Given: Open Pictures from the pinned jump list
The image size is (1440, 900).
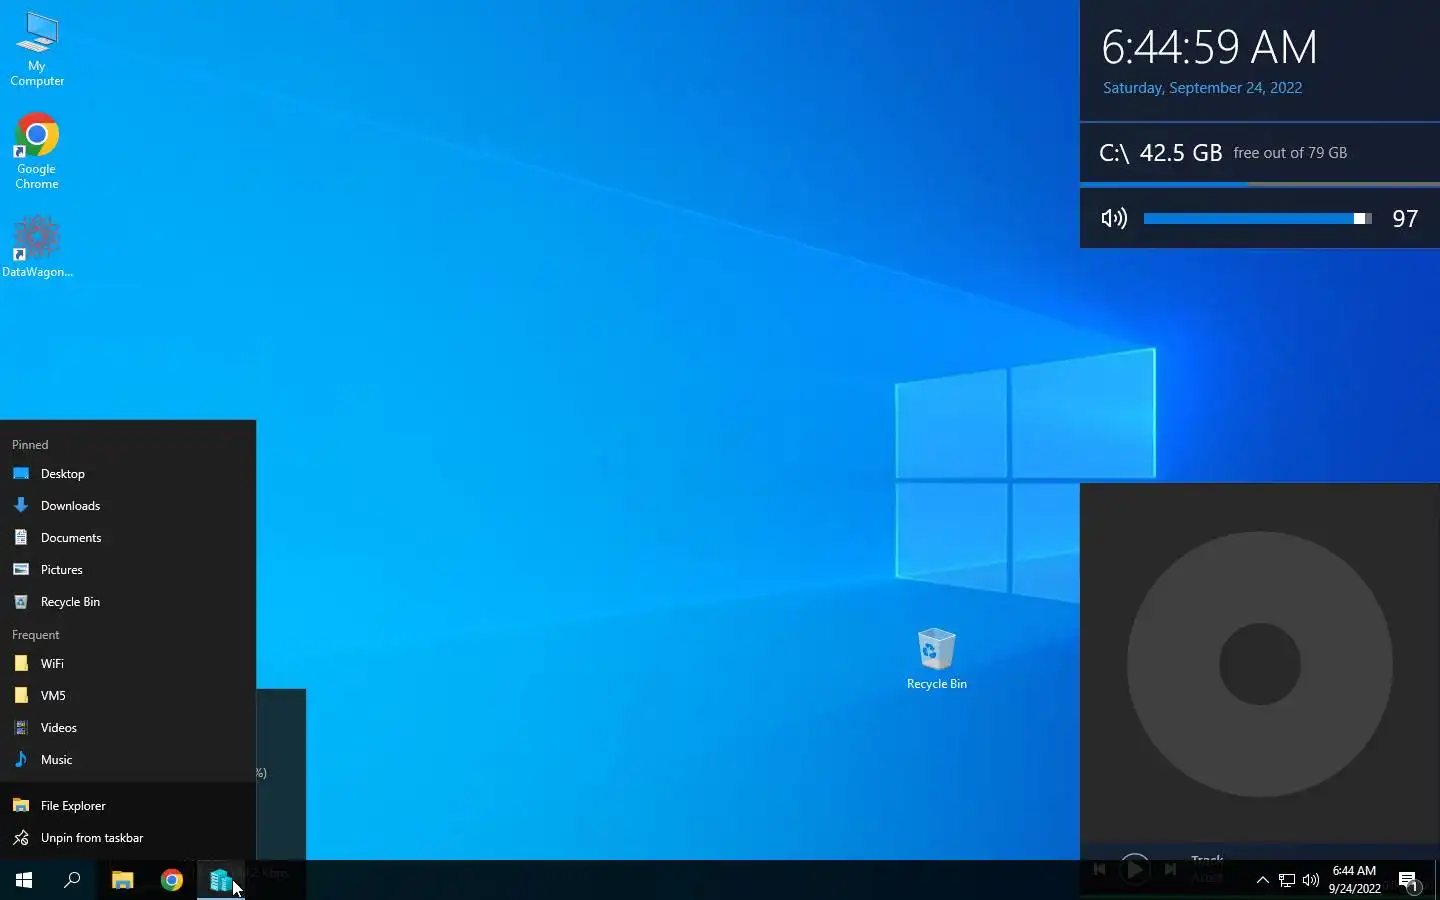Looking at the screenshot, I should pos(128,570).
